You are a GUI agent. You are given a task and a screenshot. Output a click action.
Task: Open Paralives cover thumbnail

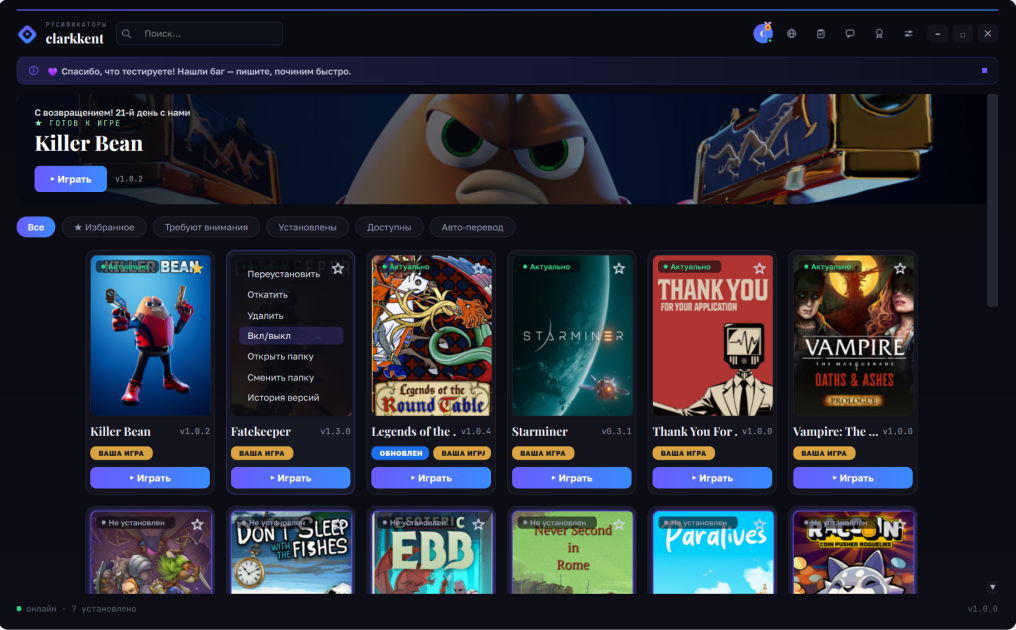tap(713, 552)
